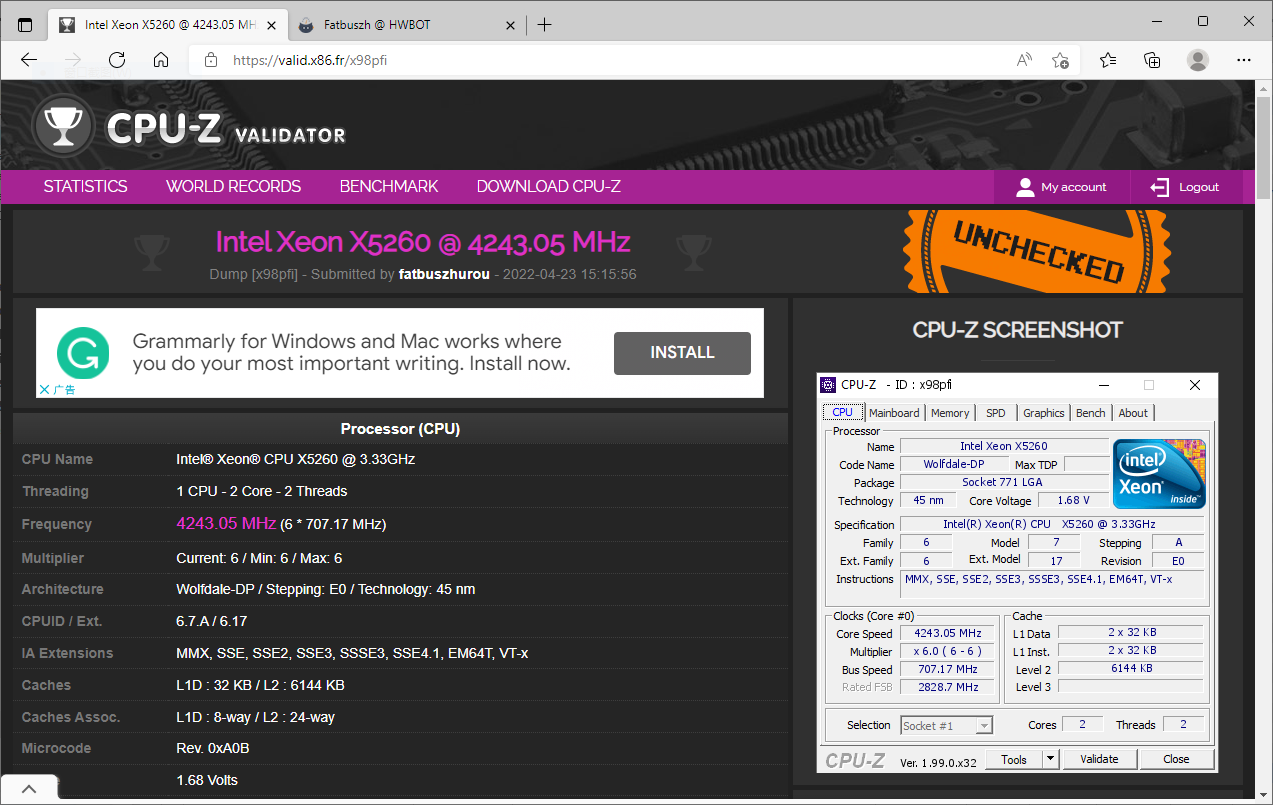The width and height of the screenshot is (1273, 805).
Task: Click the page title Intel Xeon X5260 @ 4243.05 MHz
Action: [423, 242]
